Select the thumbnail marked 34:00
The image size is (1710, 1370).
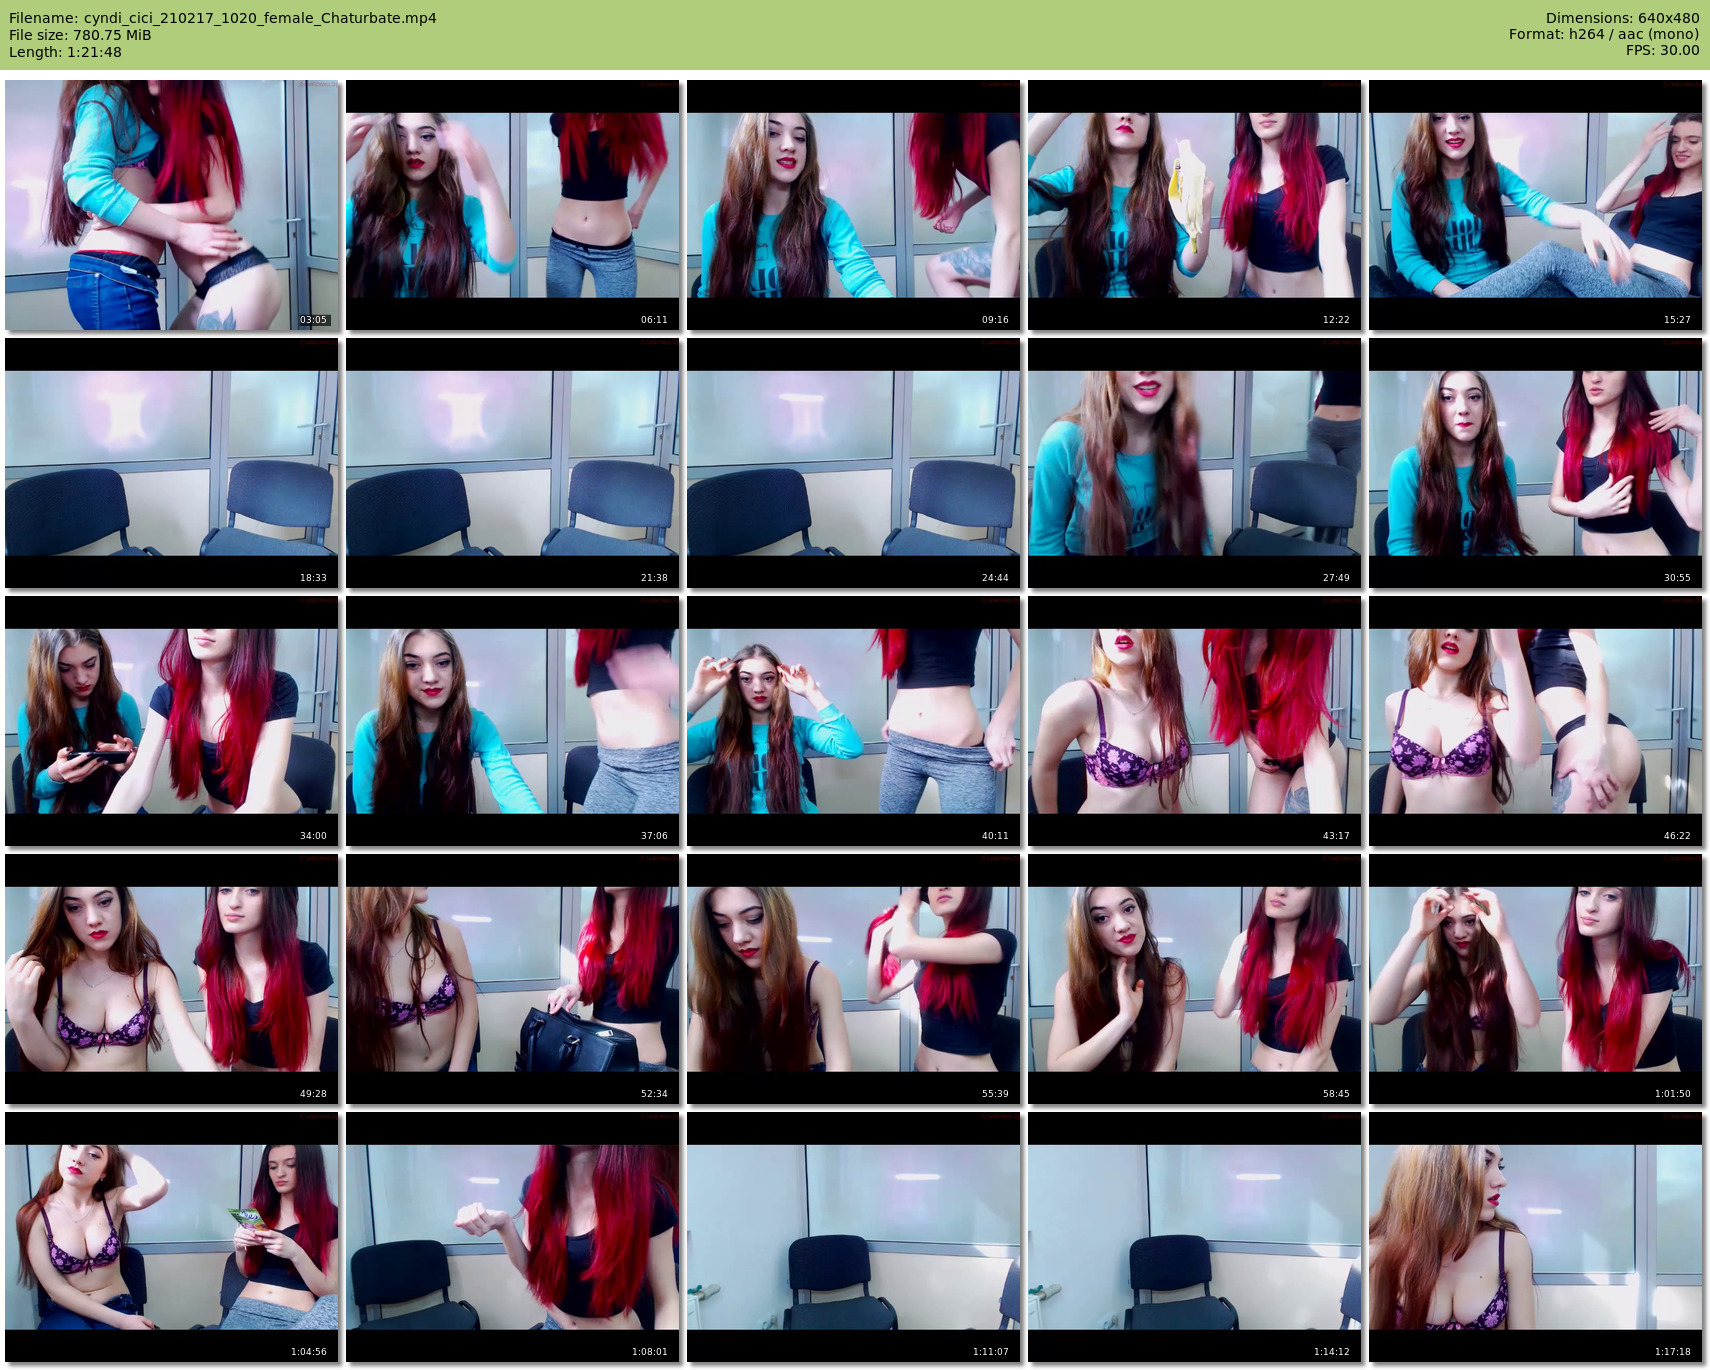(172, 721)
